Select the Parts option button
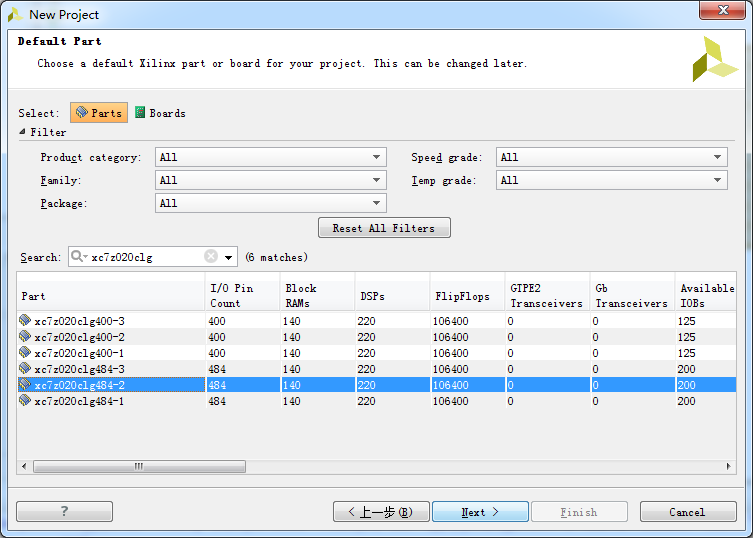Image resolution: width=753 pixels, height=538 pixels. pyautogui.click(x=99, y=113)
